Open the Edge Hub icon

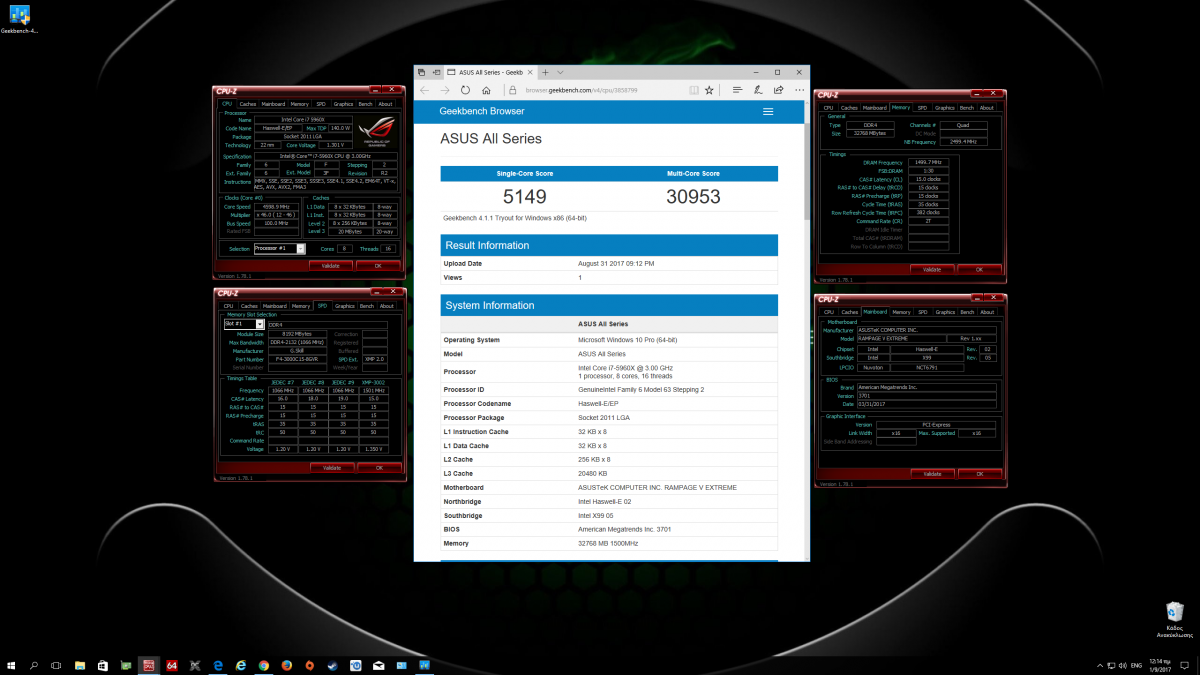tap(737, 89)
